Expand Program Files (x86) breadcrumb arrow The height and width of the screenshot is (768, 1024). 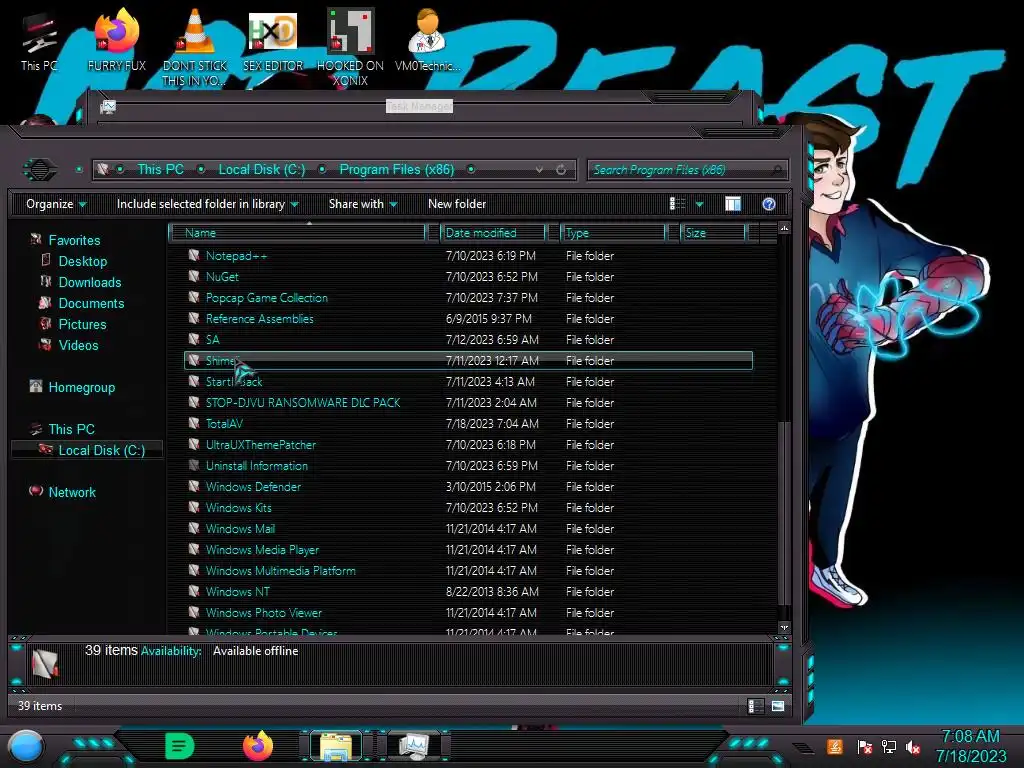[471, 170]
